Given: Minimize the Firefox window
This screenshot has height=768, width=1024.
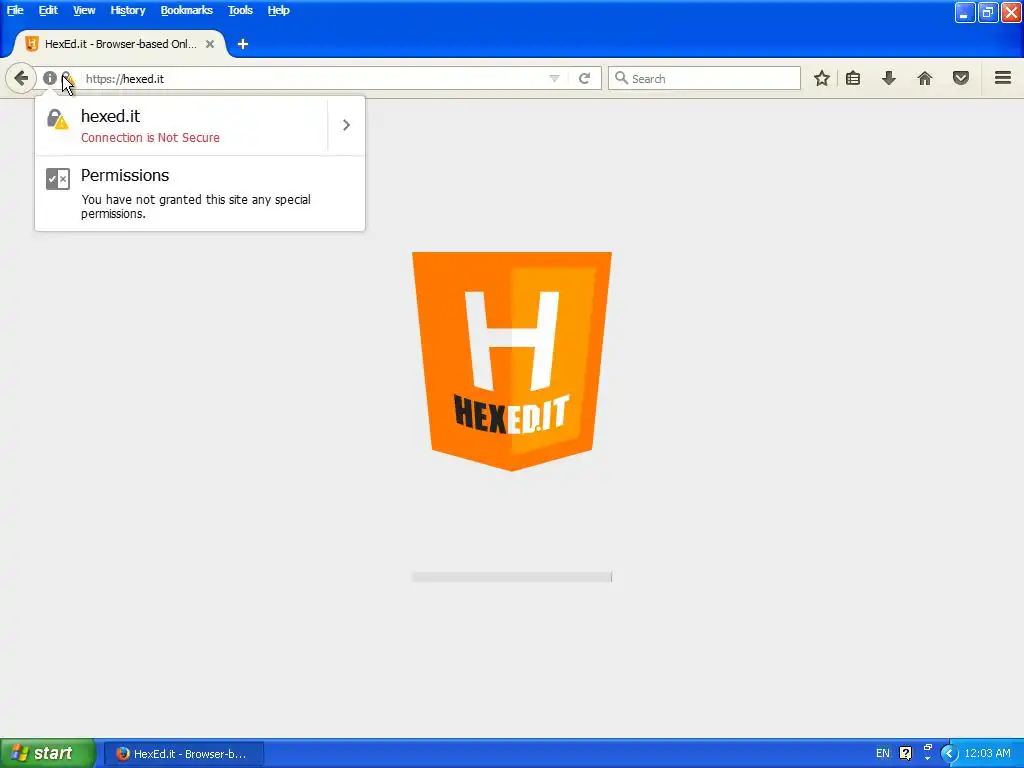Looking at the screenshot, I should click(964, 12).
